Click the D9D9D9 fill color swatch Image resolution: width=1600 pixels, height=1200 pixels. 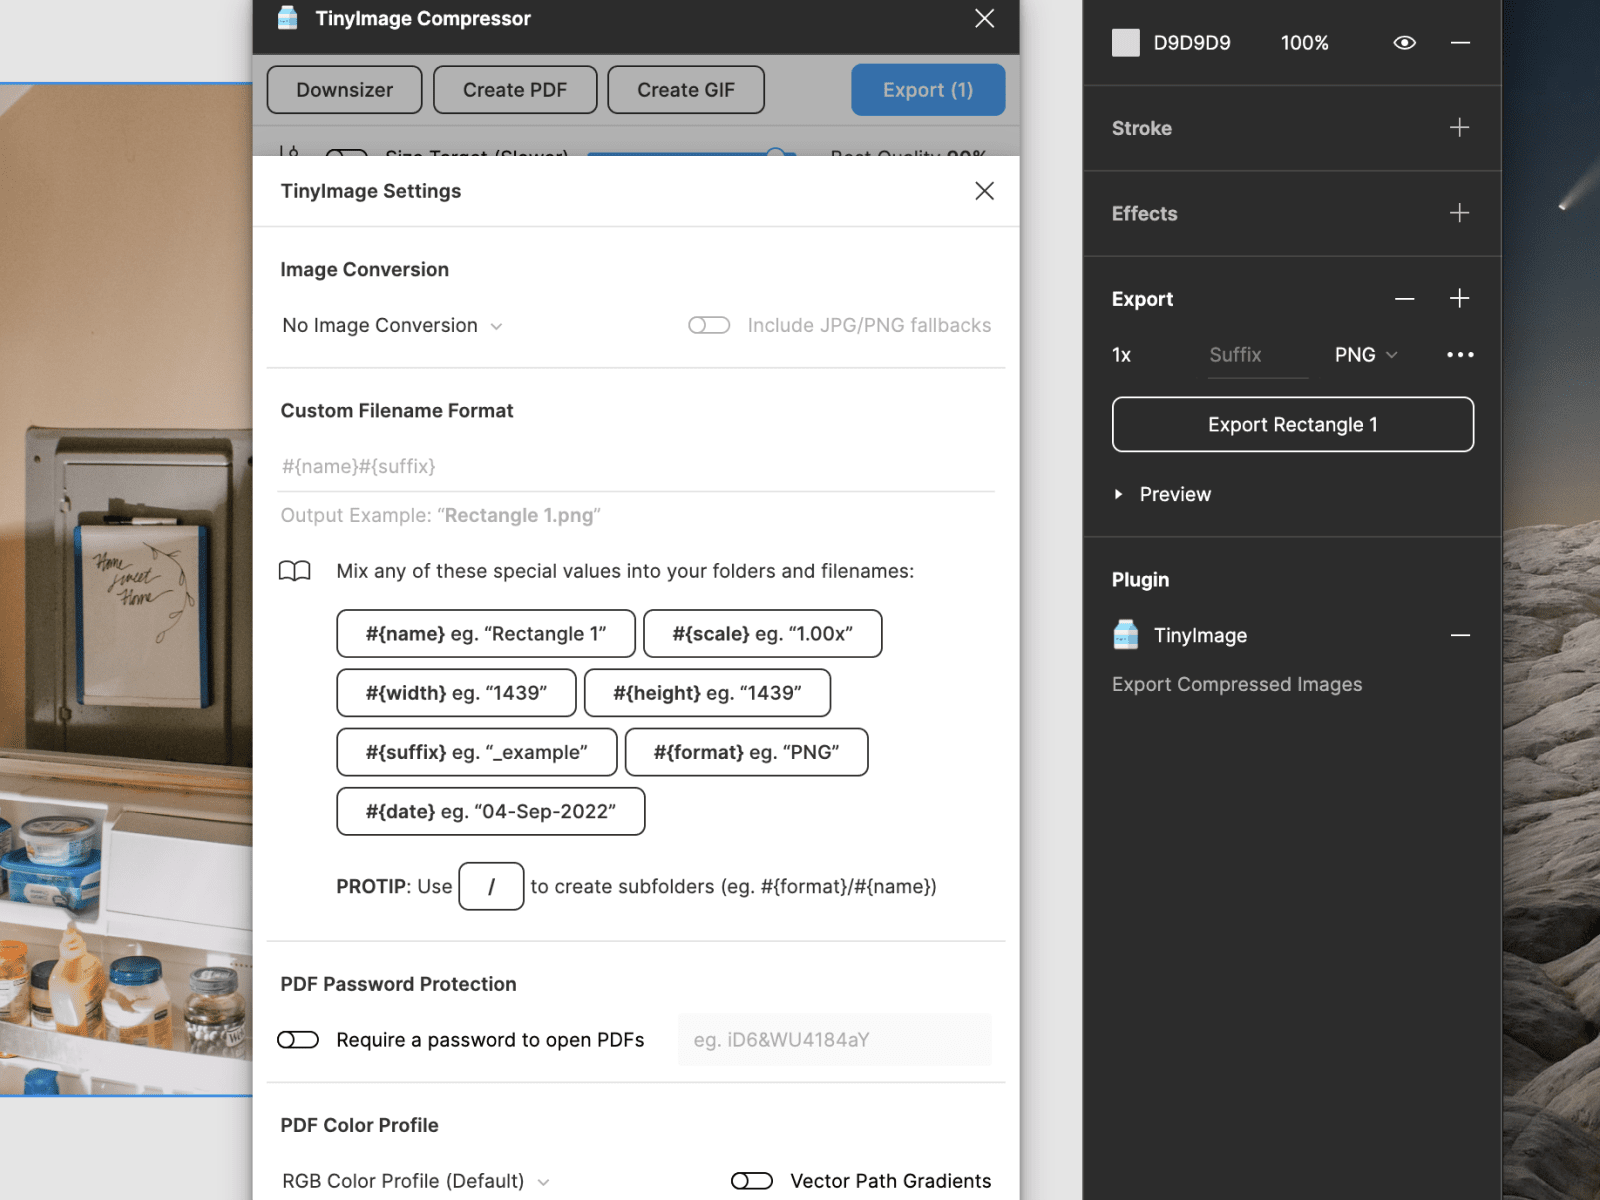[x=1126, y=42]
